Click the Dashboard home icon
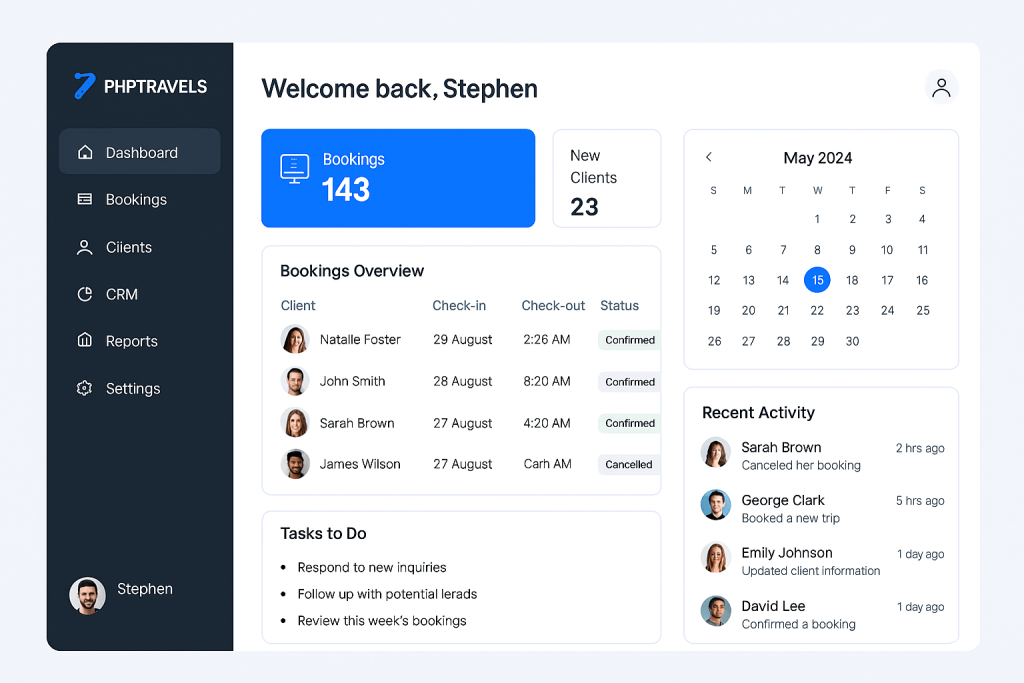 85,152
